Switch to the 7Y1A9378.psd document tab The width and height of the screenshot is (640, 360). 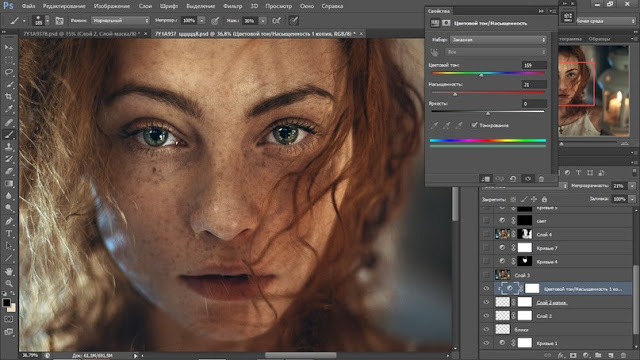pos(82,33)
